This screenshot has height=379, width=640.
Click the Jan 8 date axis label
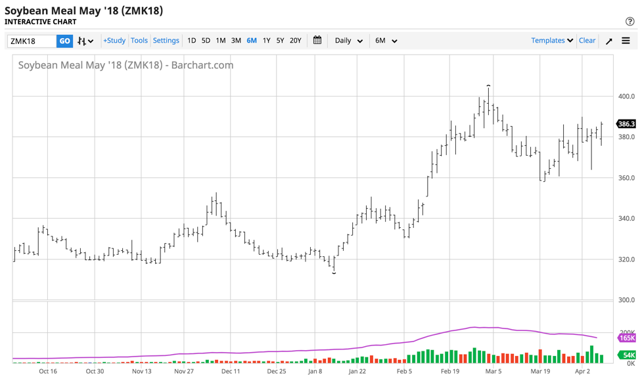click(x=315, y=371)
